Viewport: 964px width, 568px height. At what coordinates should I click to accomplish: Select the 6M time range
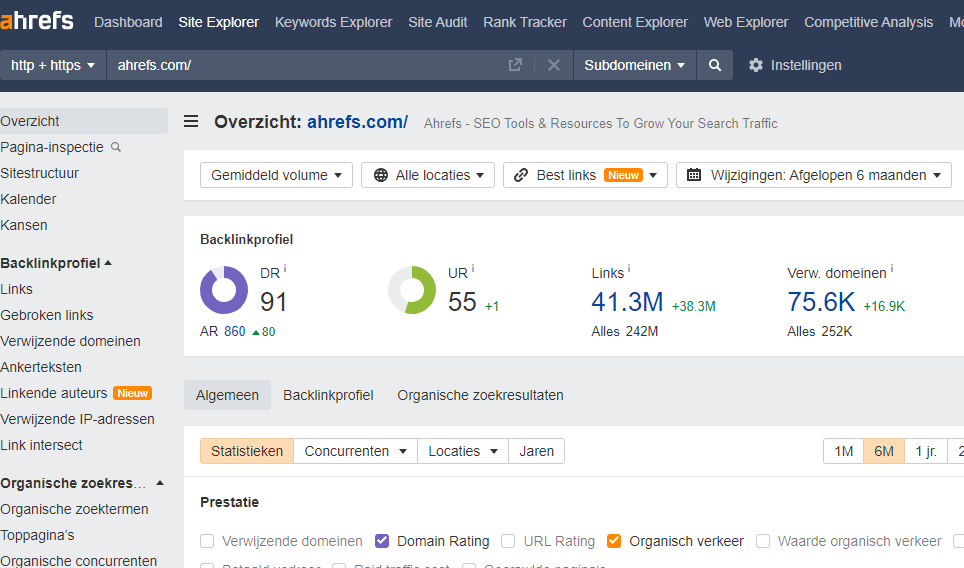(884, 451)
